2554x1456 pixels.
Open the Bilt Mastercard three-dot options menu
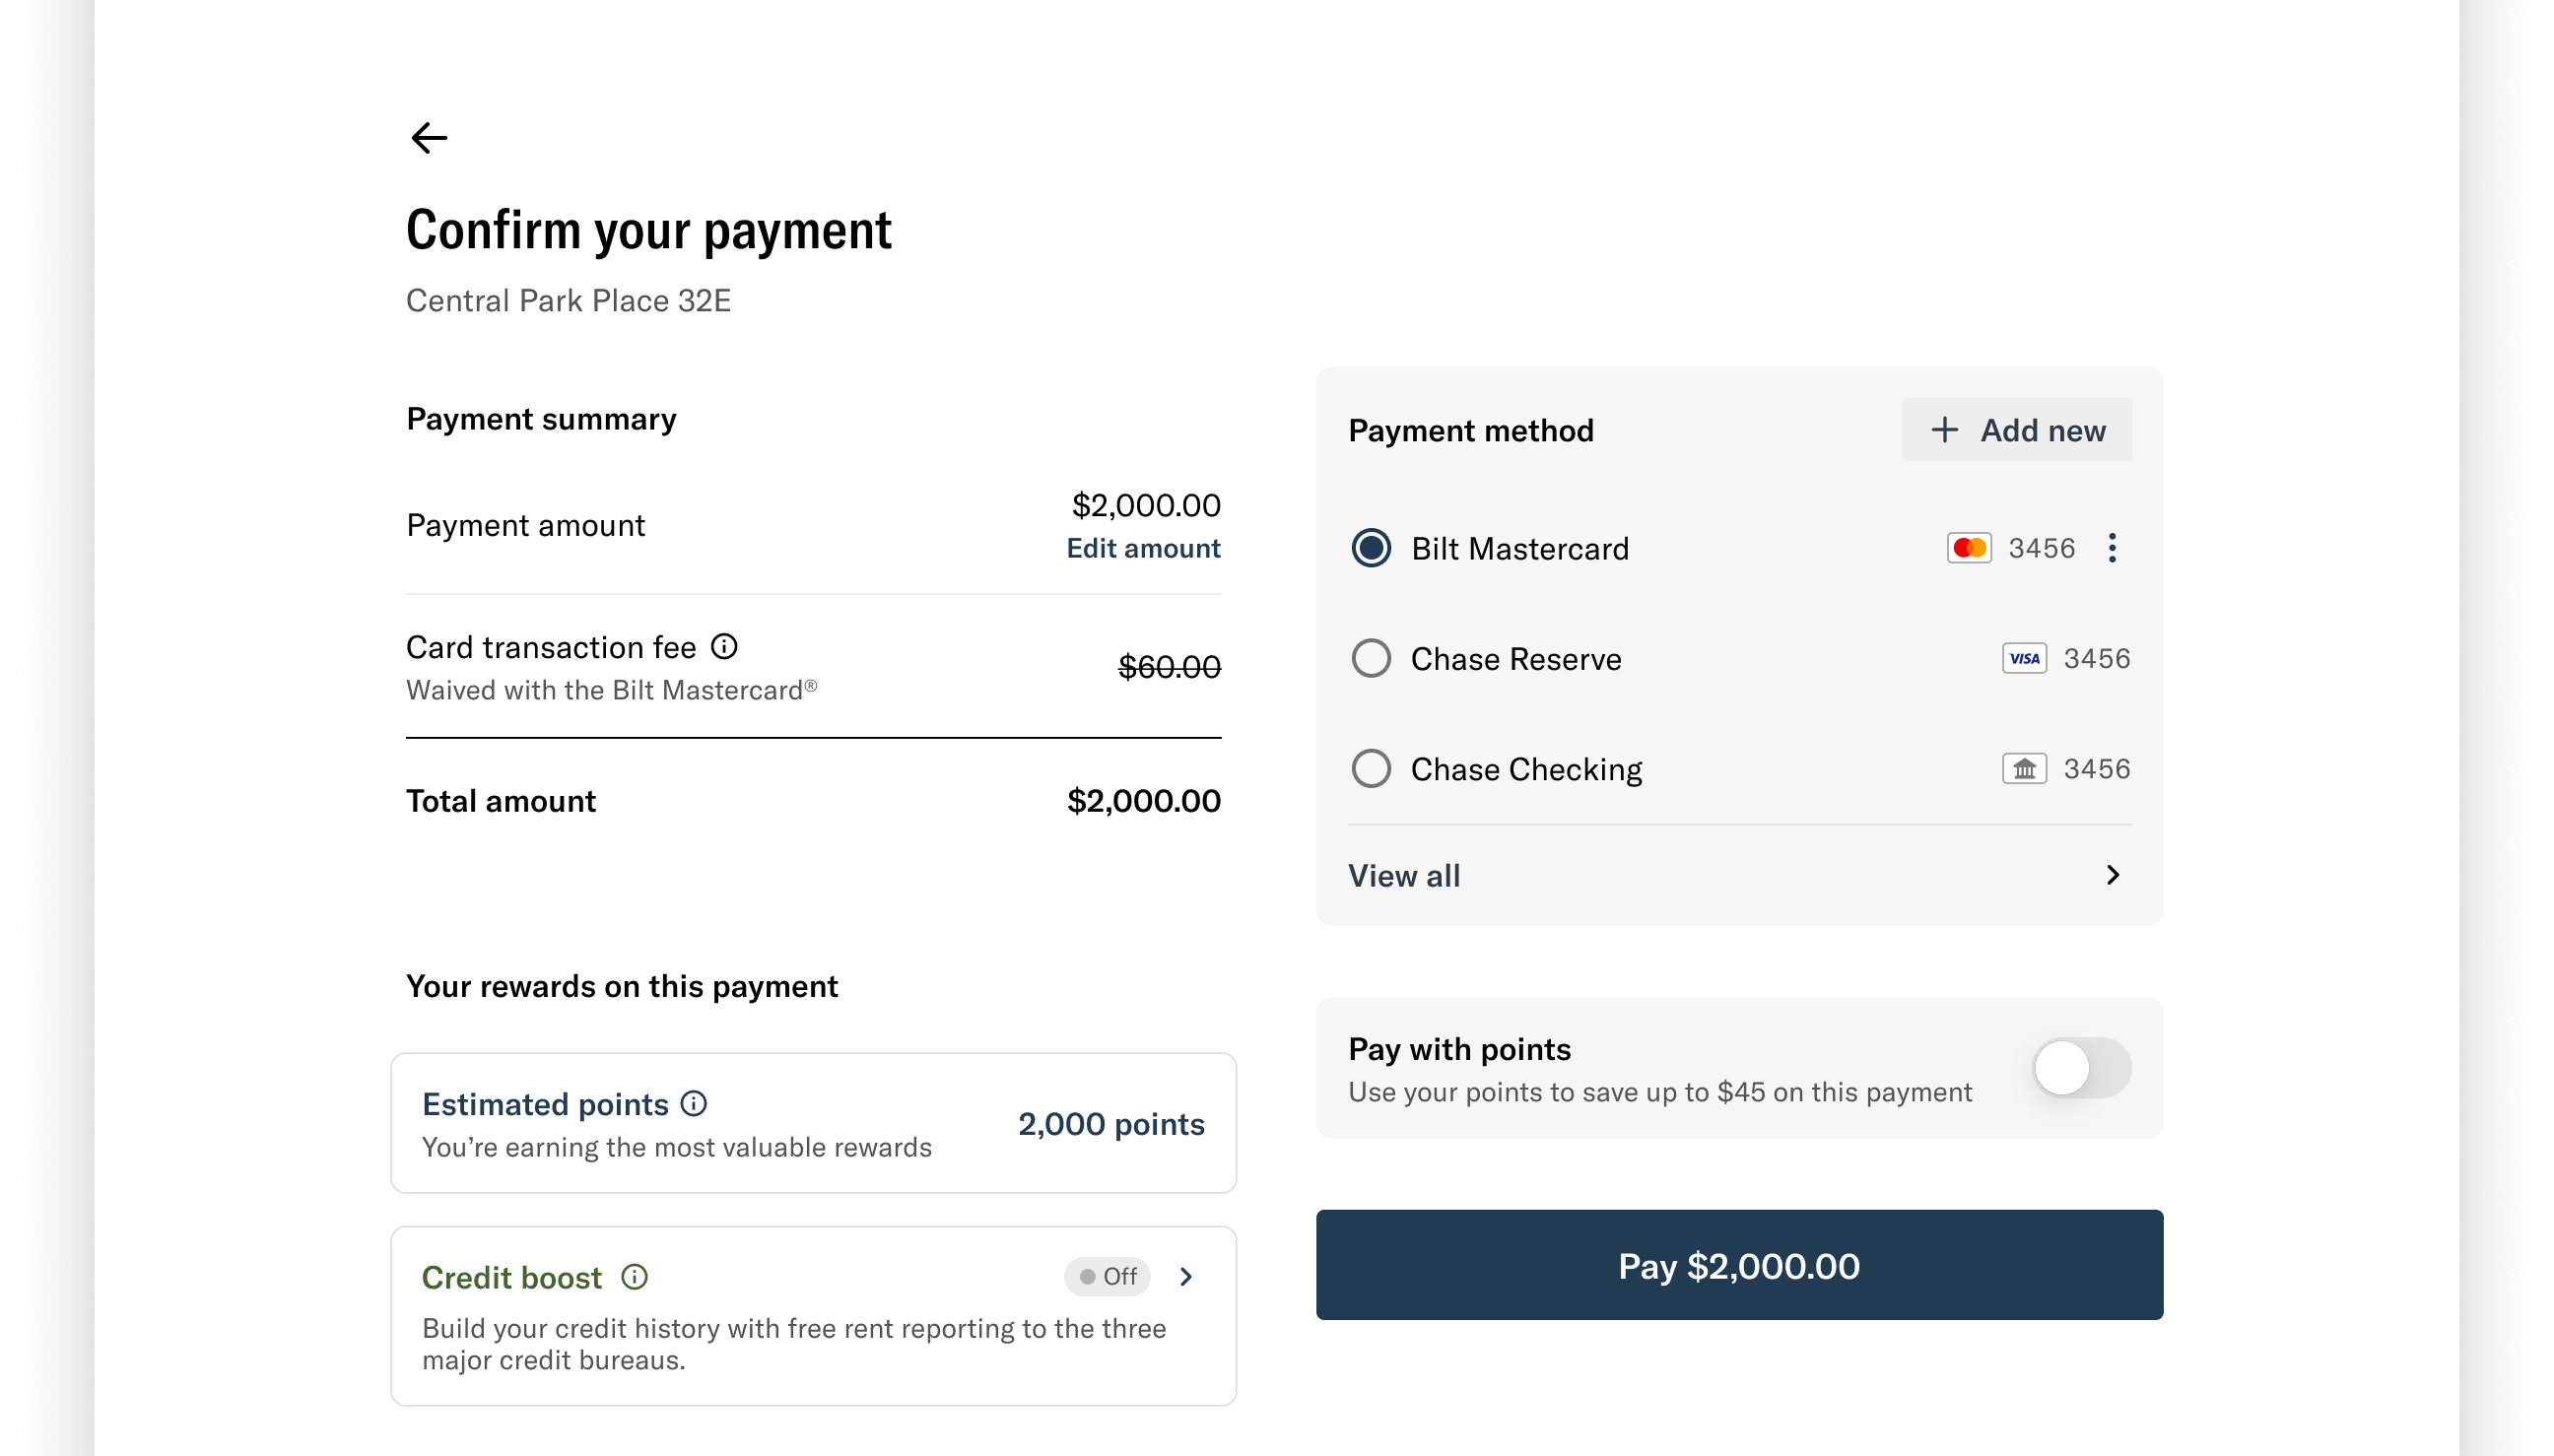2112,547
